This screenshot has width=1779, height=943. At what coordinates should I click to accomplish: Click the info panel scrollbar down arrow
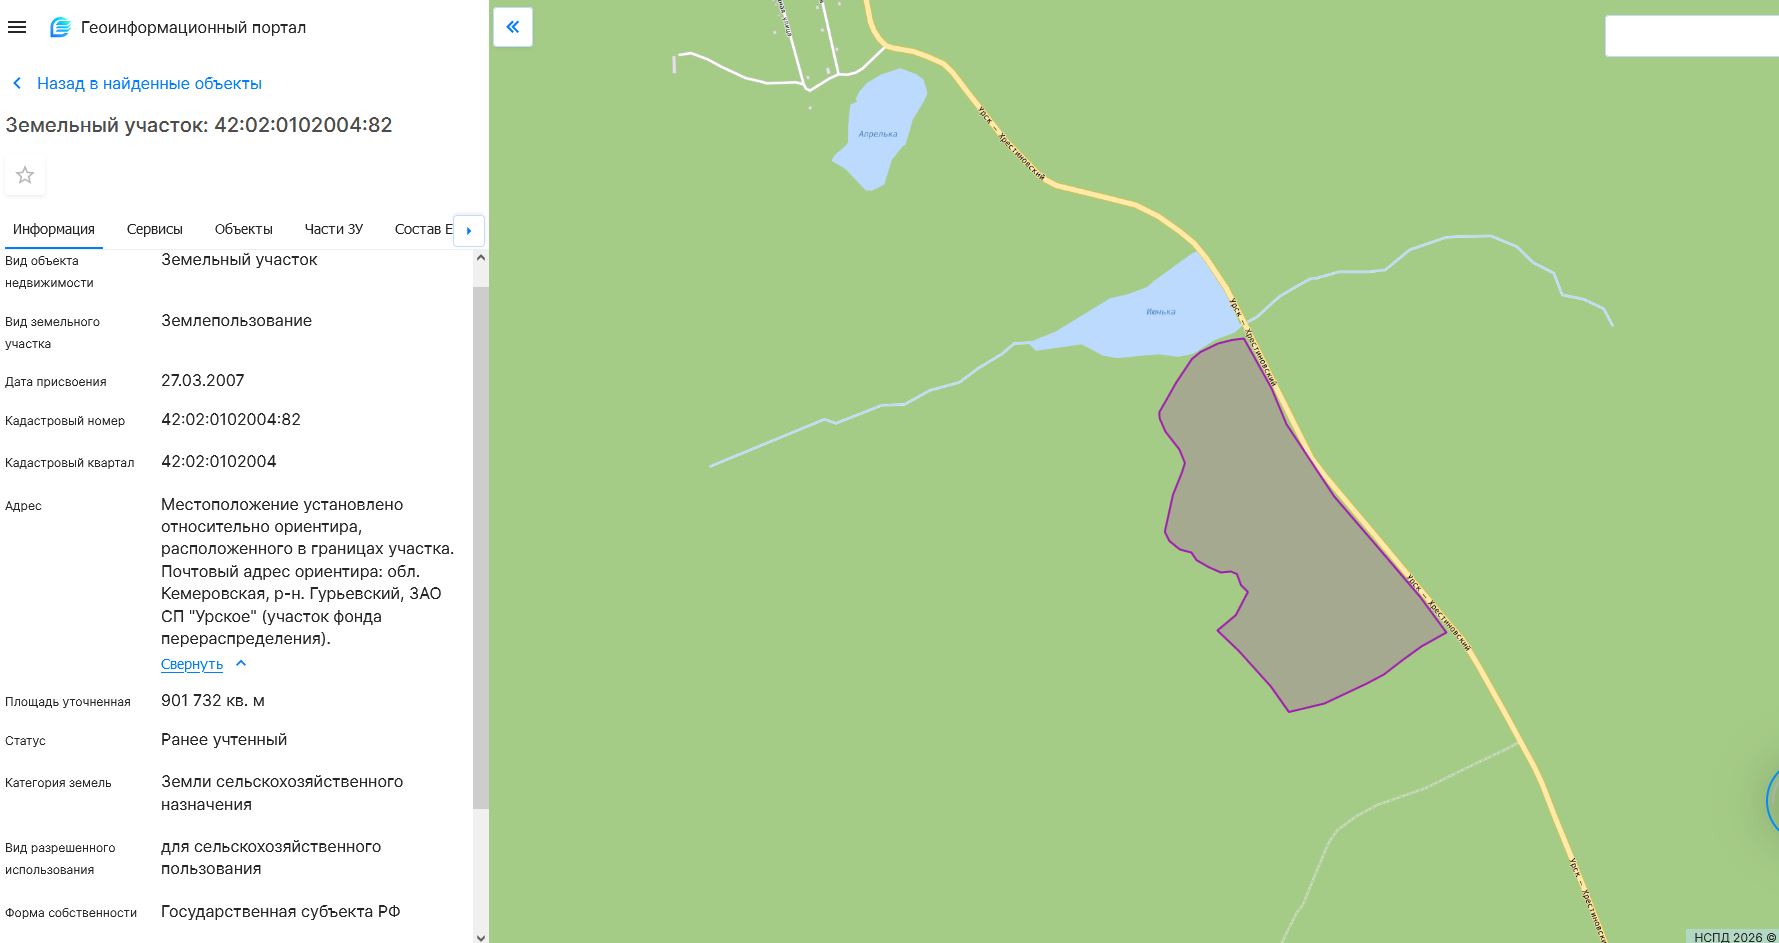click(x=481, y=936)
